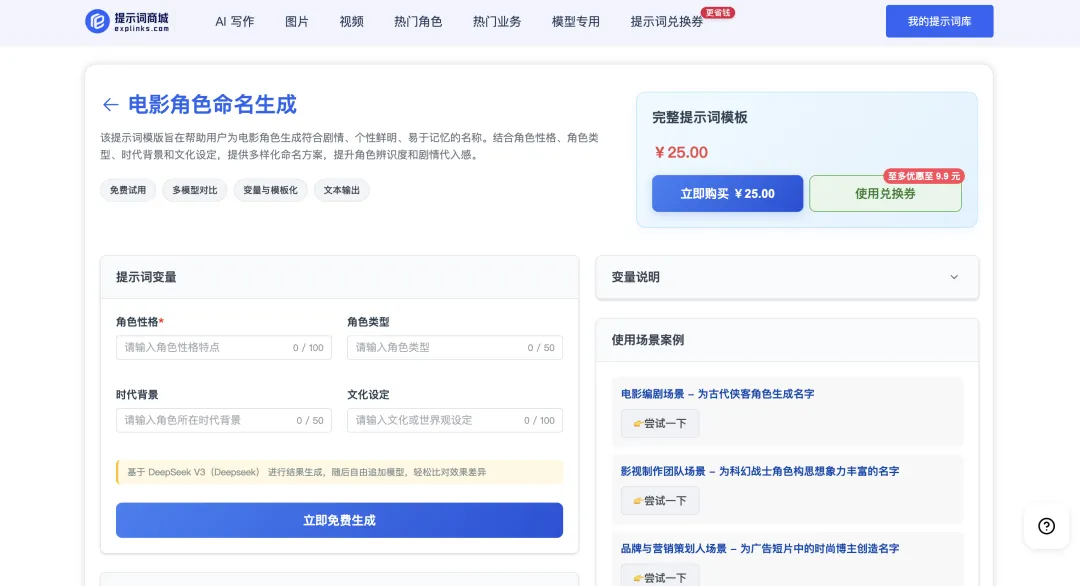Open the AI 写作 menu
Image resolution: width=1080 pixels, height=586 pixels.
coord(234,21)
